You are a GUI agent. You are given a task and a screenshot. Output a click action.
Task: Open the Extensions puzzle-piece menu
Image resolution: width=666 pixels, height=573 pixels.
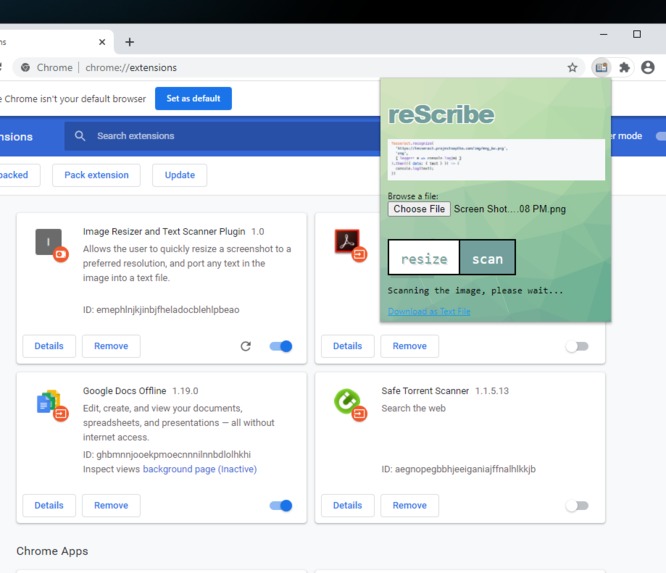point(624,68)
